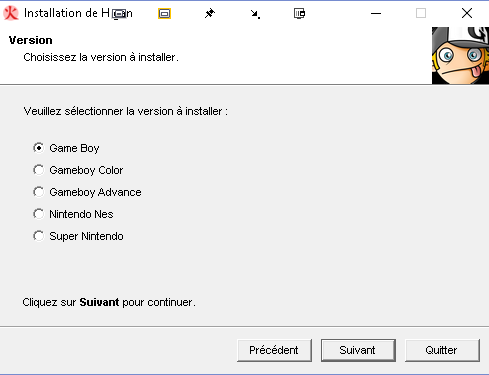Click the monitor display icon in title bar

(299, 14)
